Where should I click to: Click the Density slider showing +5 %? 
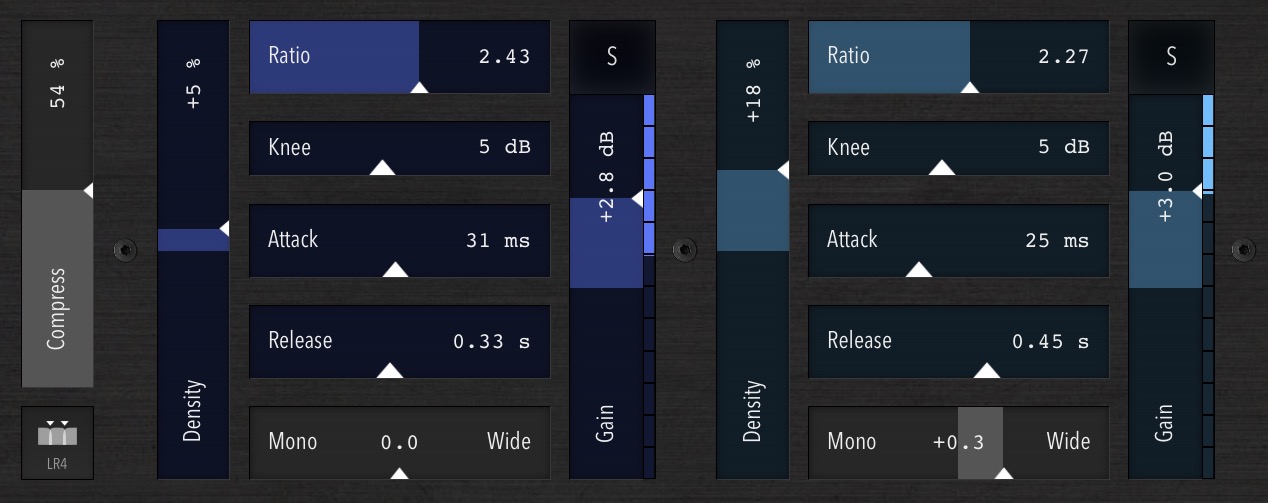coord(193,250)
